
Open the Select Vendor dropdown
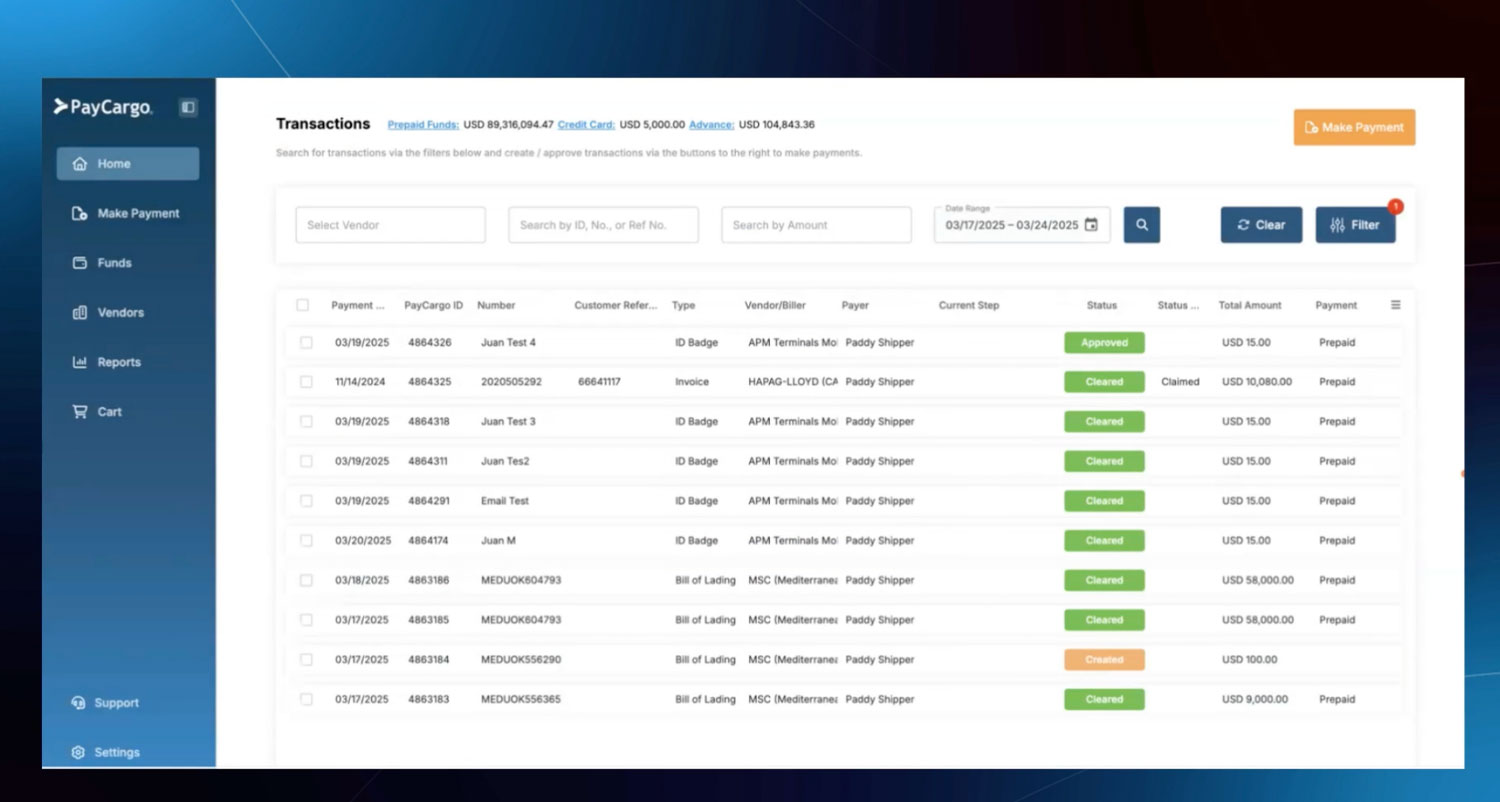click(390, 225)
